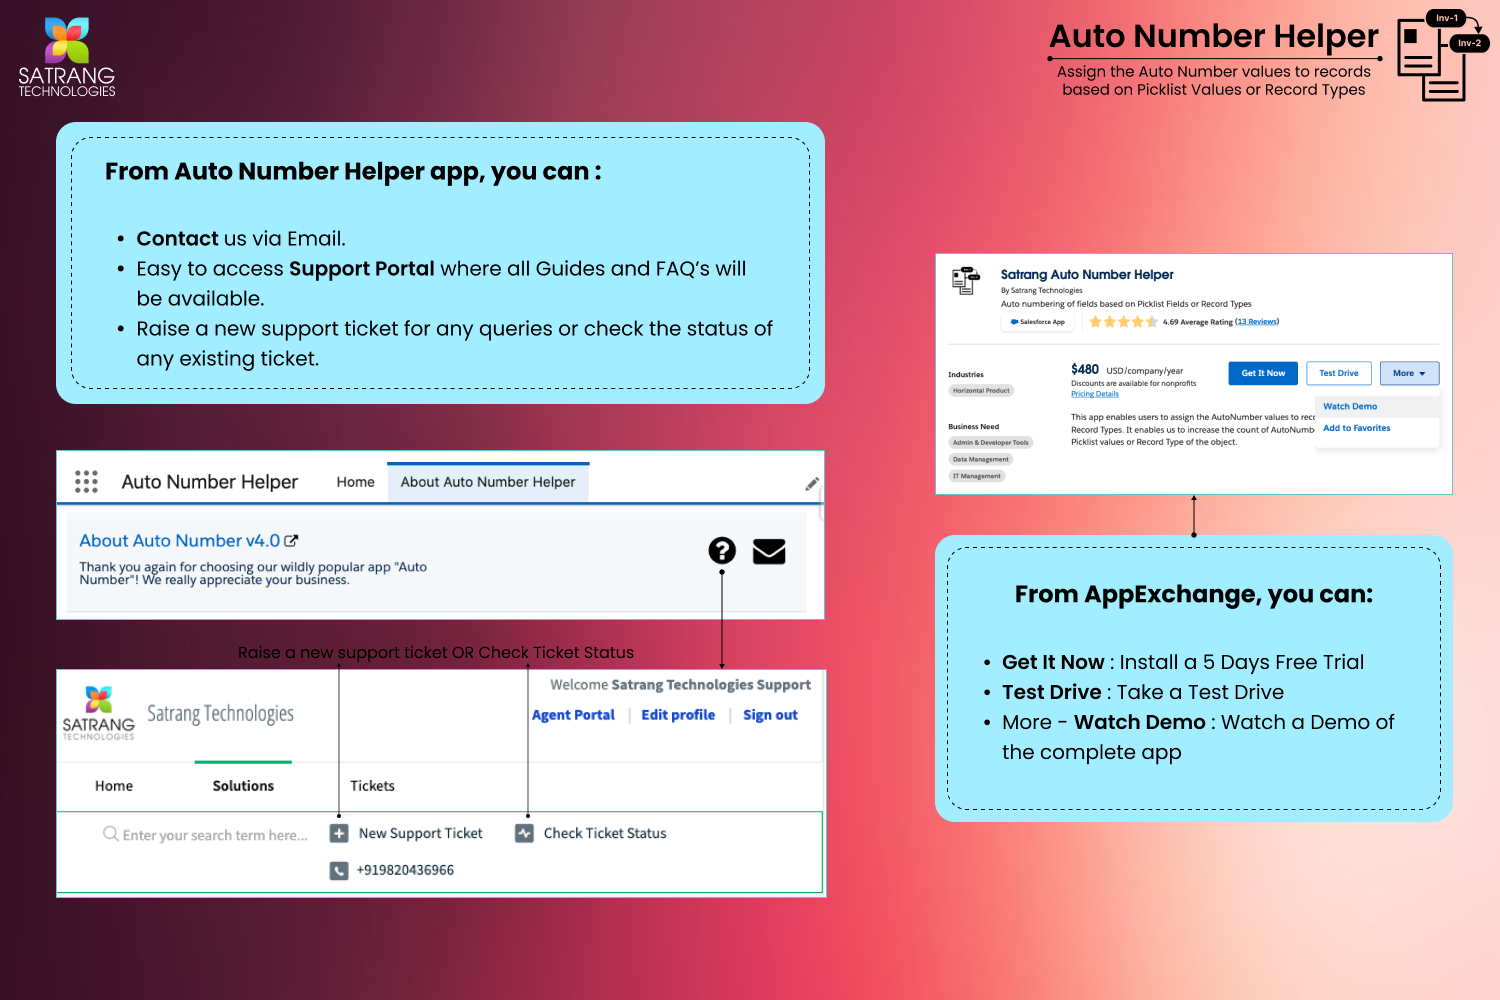Click the Edit profile link
This screenshot has height=1000, width=1500.
pos(678,715)
